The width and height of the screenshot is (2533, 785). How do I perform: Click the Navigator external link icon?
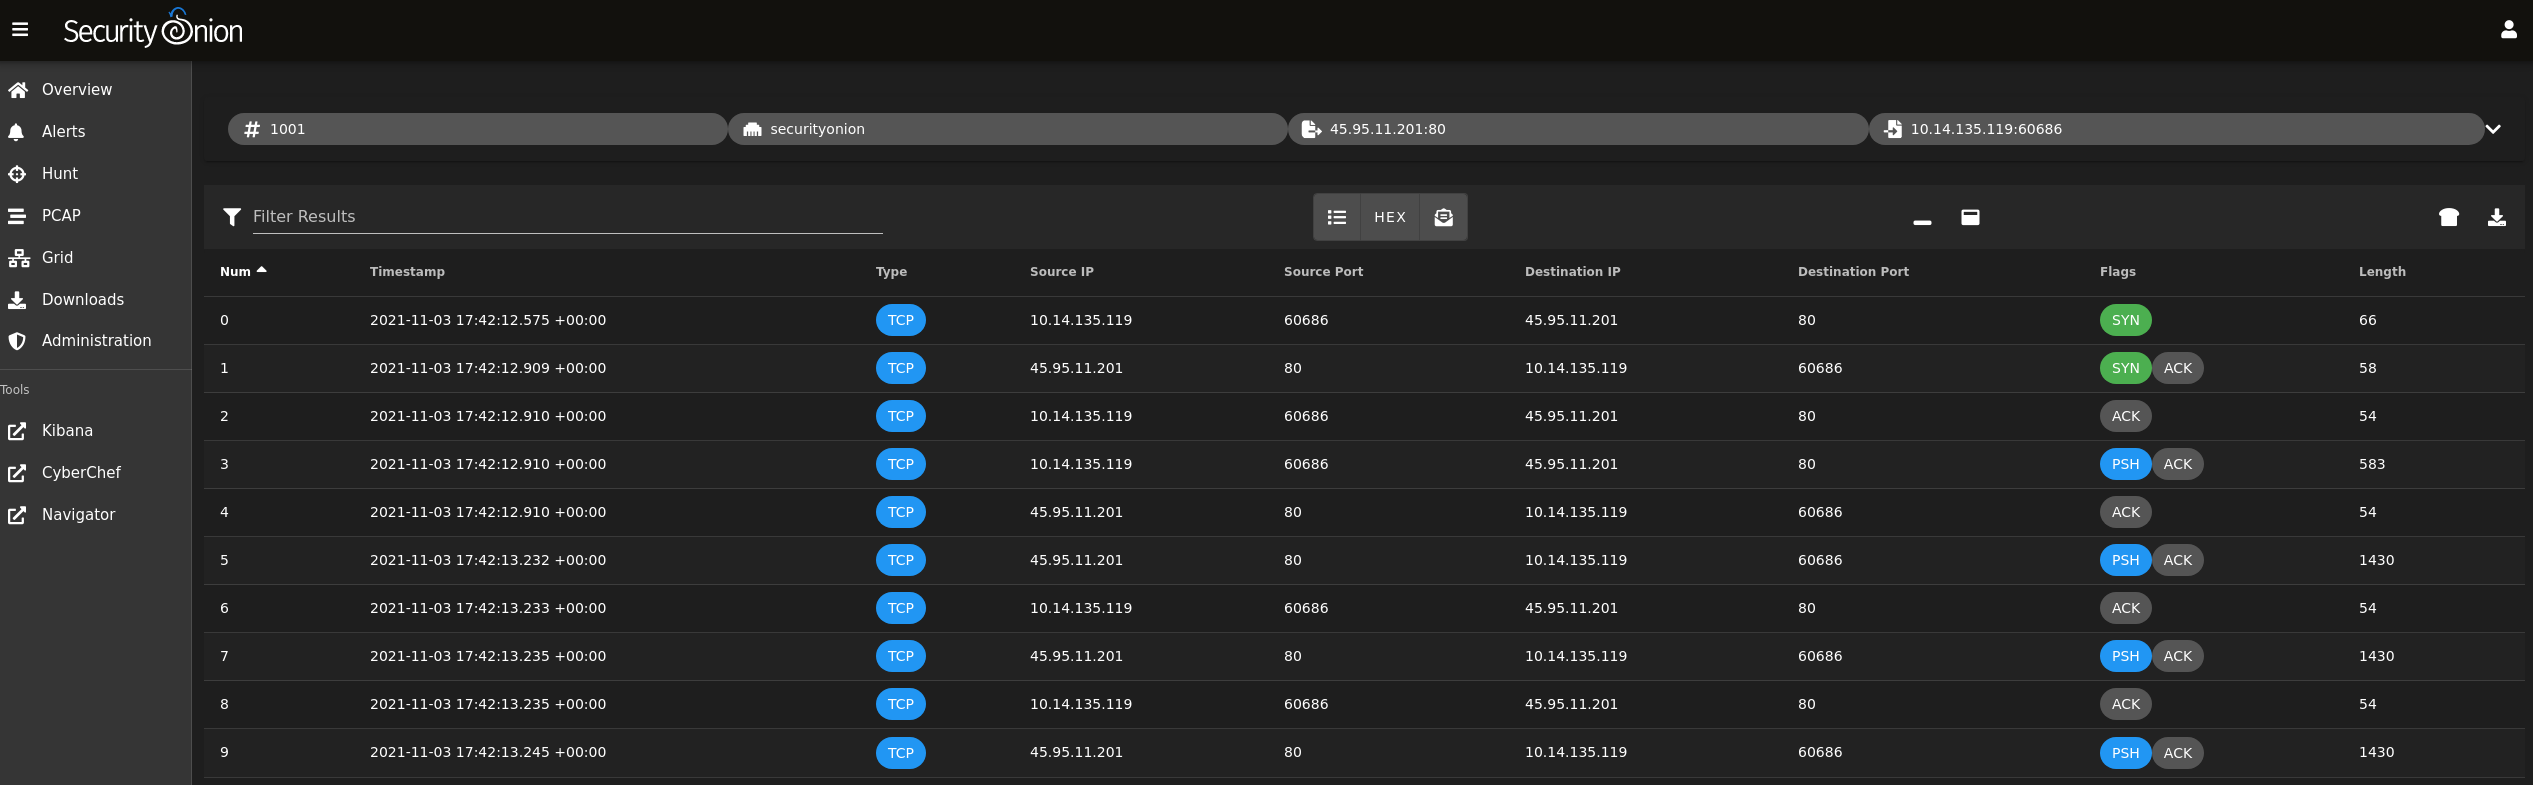click(x=17, y=515)
